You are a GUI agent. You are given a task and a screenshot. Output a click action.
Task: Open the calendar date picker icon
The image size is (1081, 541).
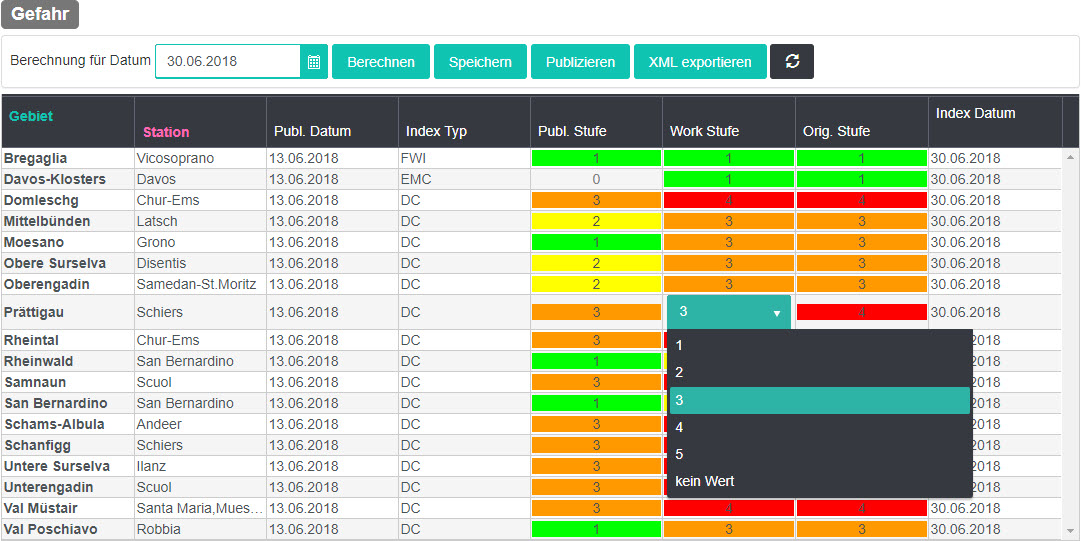coord(314,61)
